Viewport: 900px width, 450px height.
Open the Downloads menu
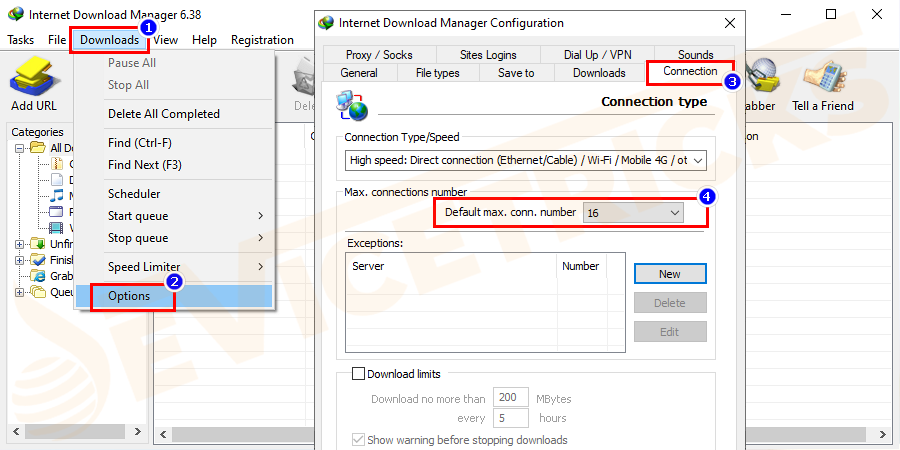[x=109, y=40]
